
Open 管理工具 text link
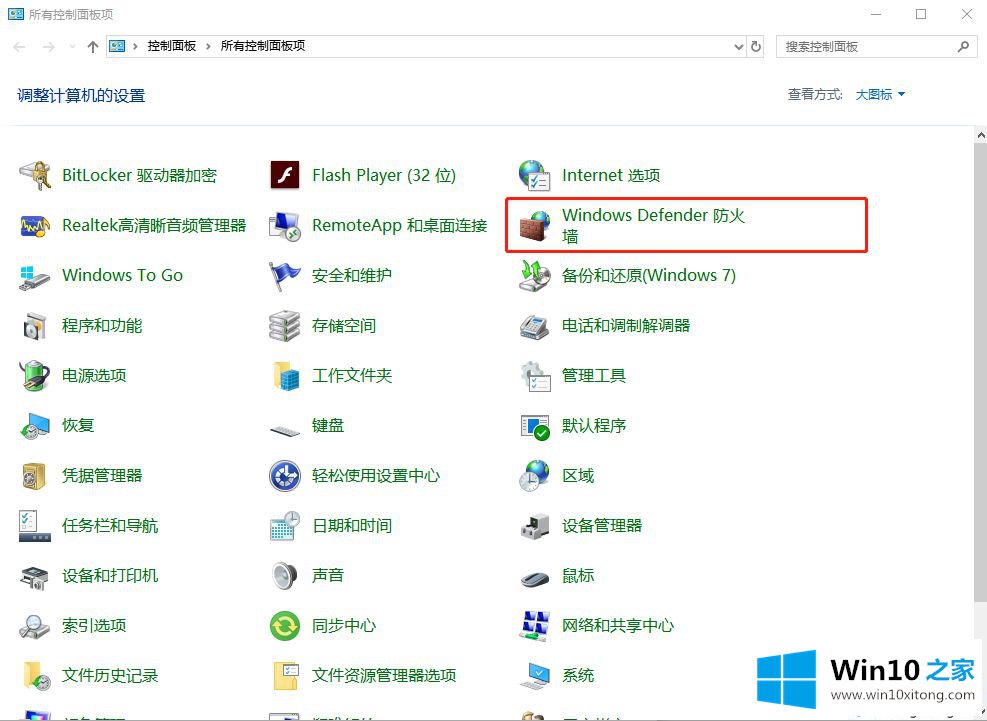coord(594,375)
